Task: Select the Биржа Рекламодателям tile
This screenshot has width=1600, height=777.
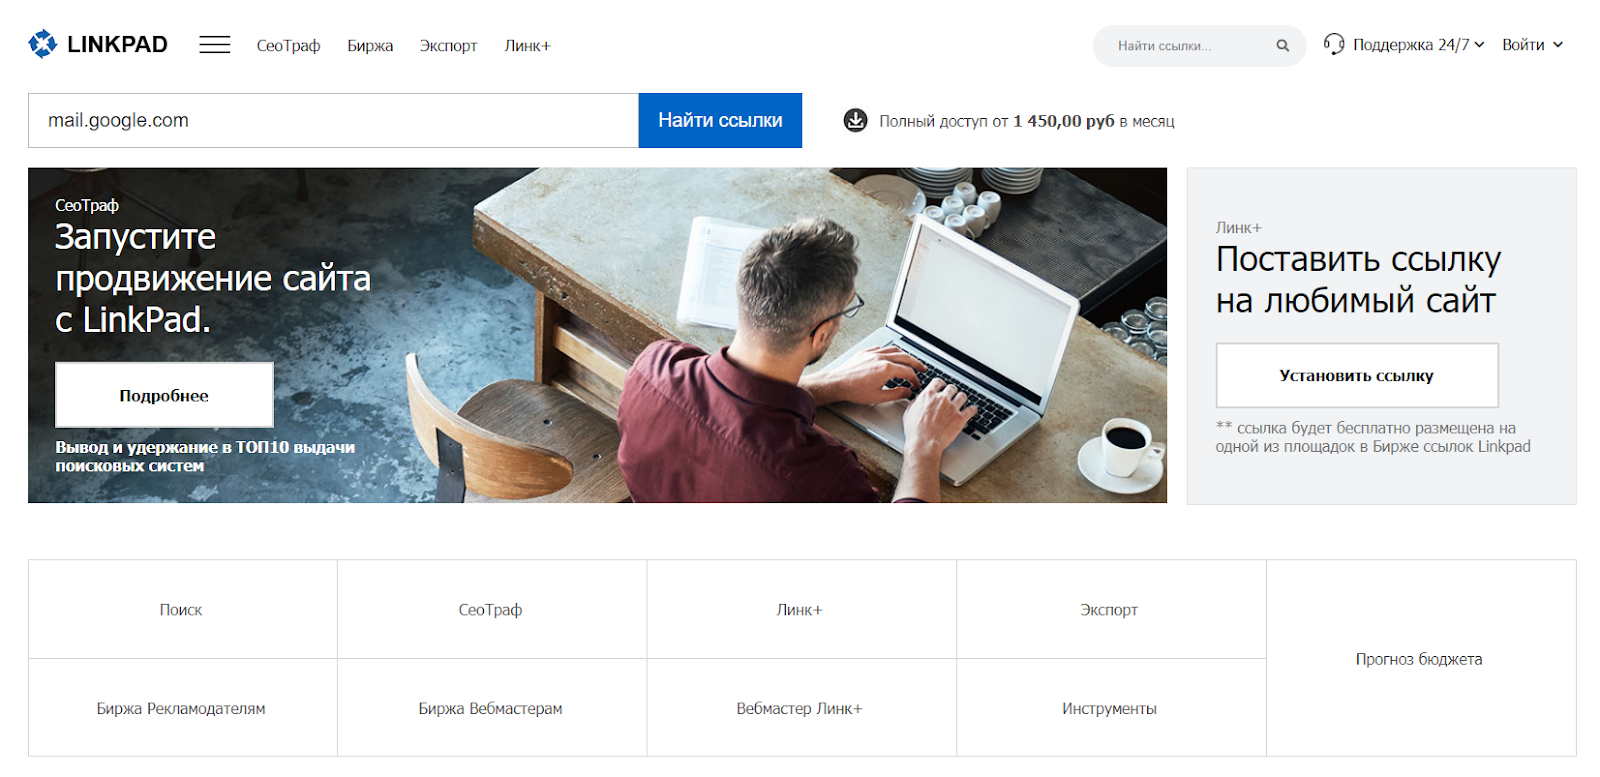Action: pyautogui.click(x=181, y=708)
